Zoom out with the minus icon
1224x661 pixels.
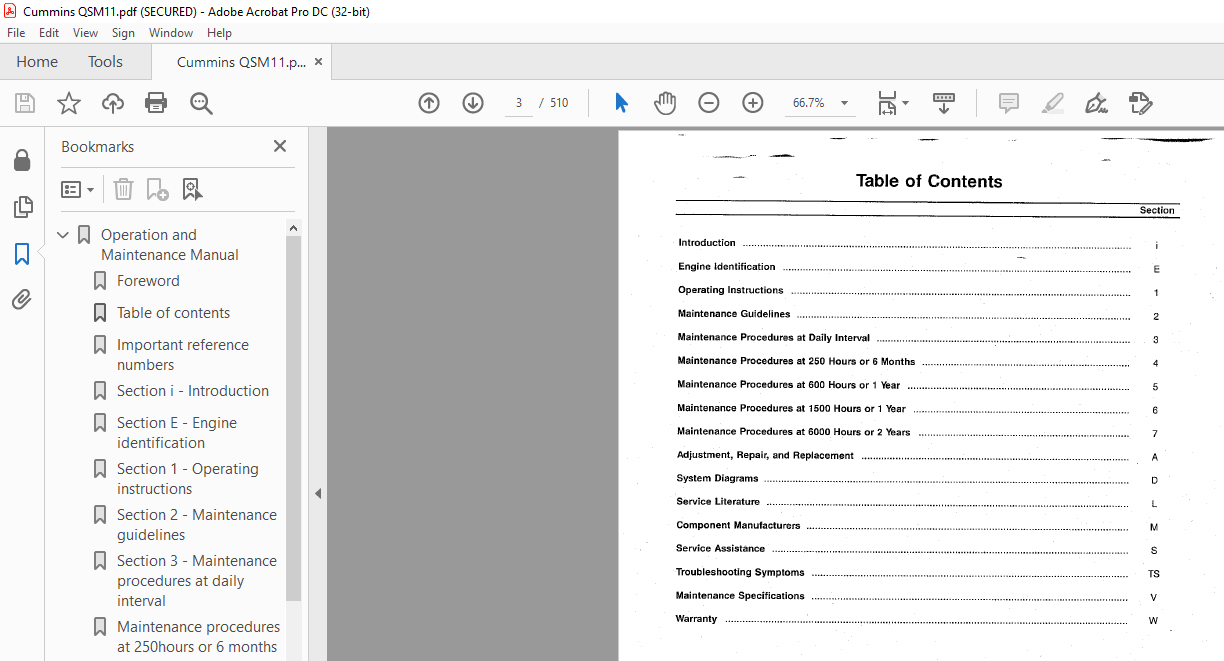click(709, 103)
